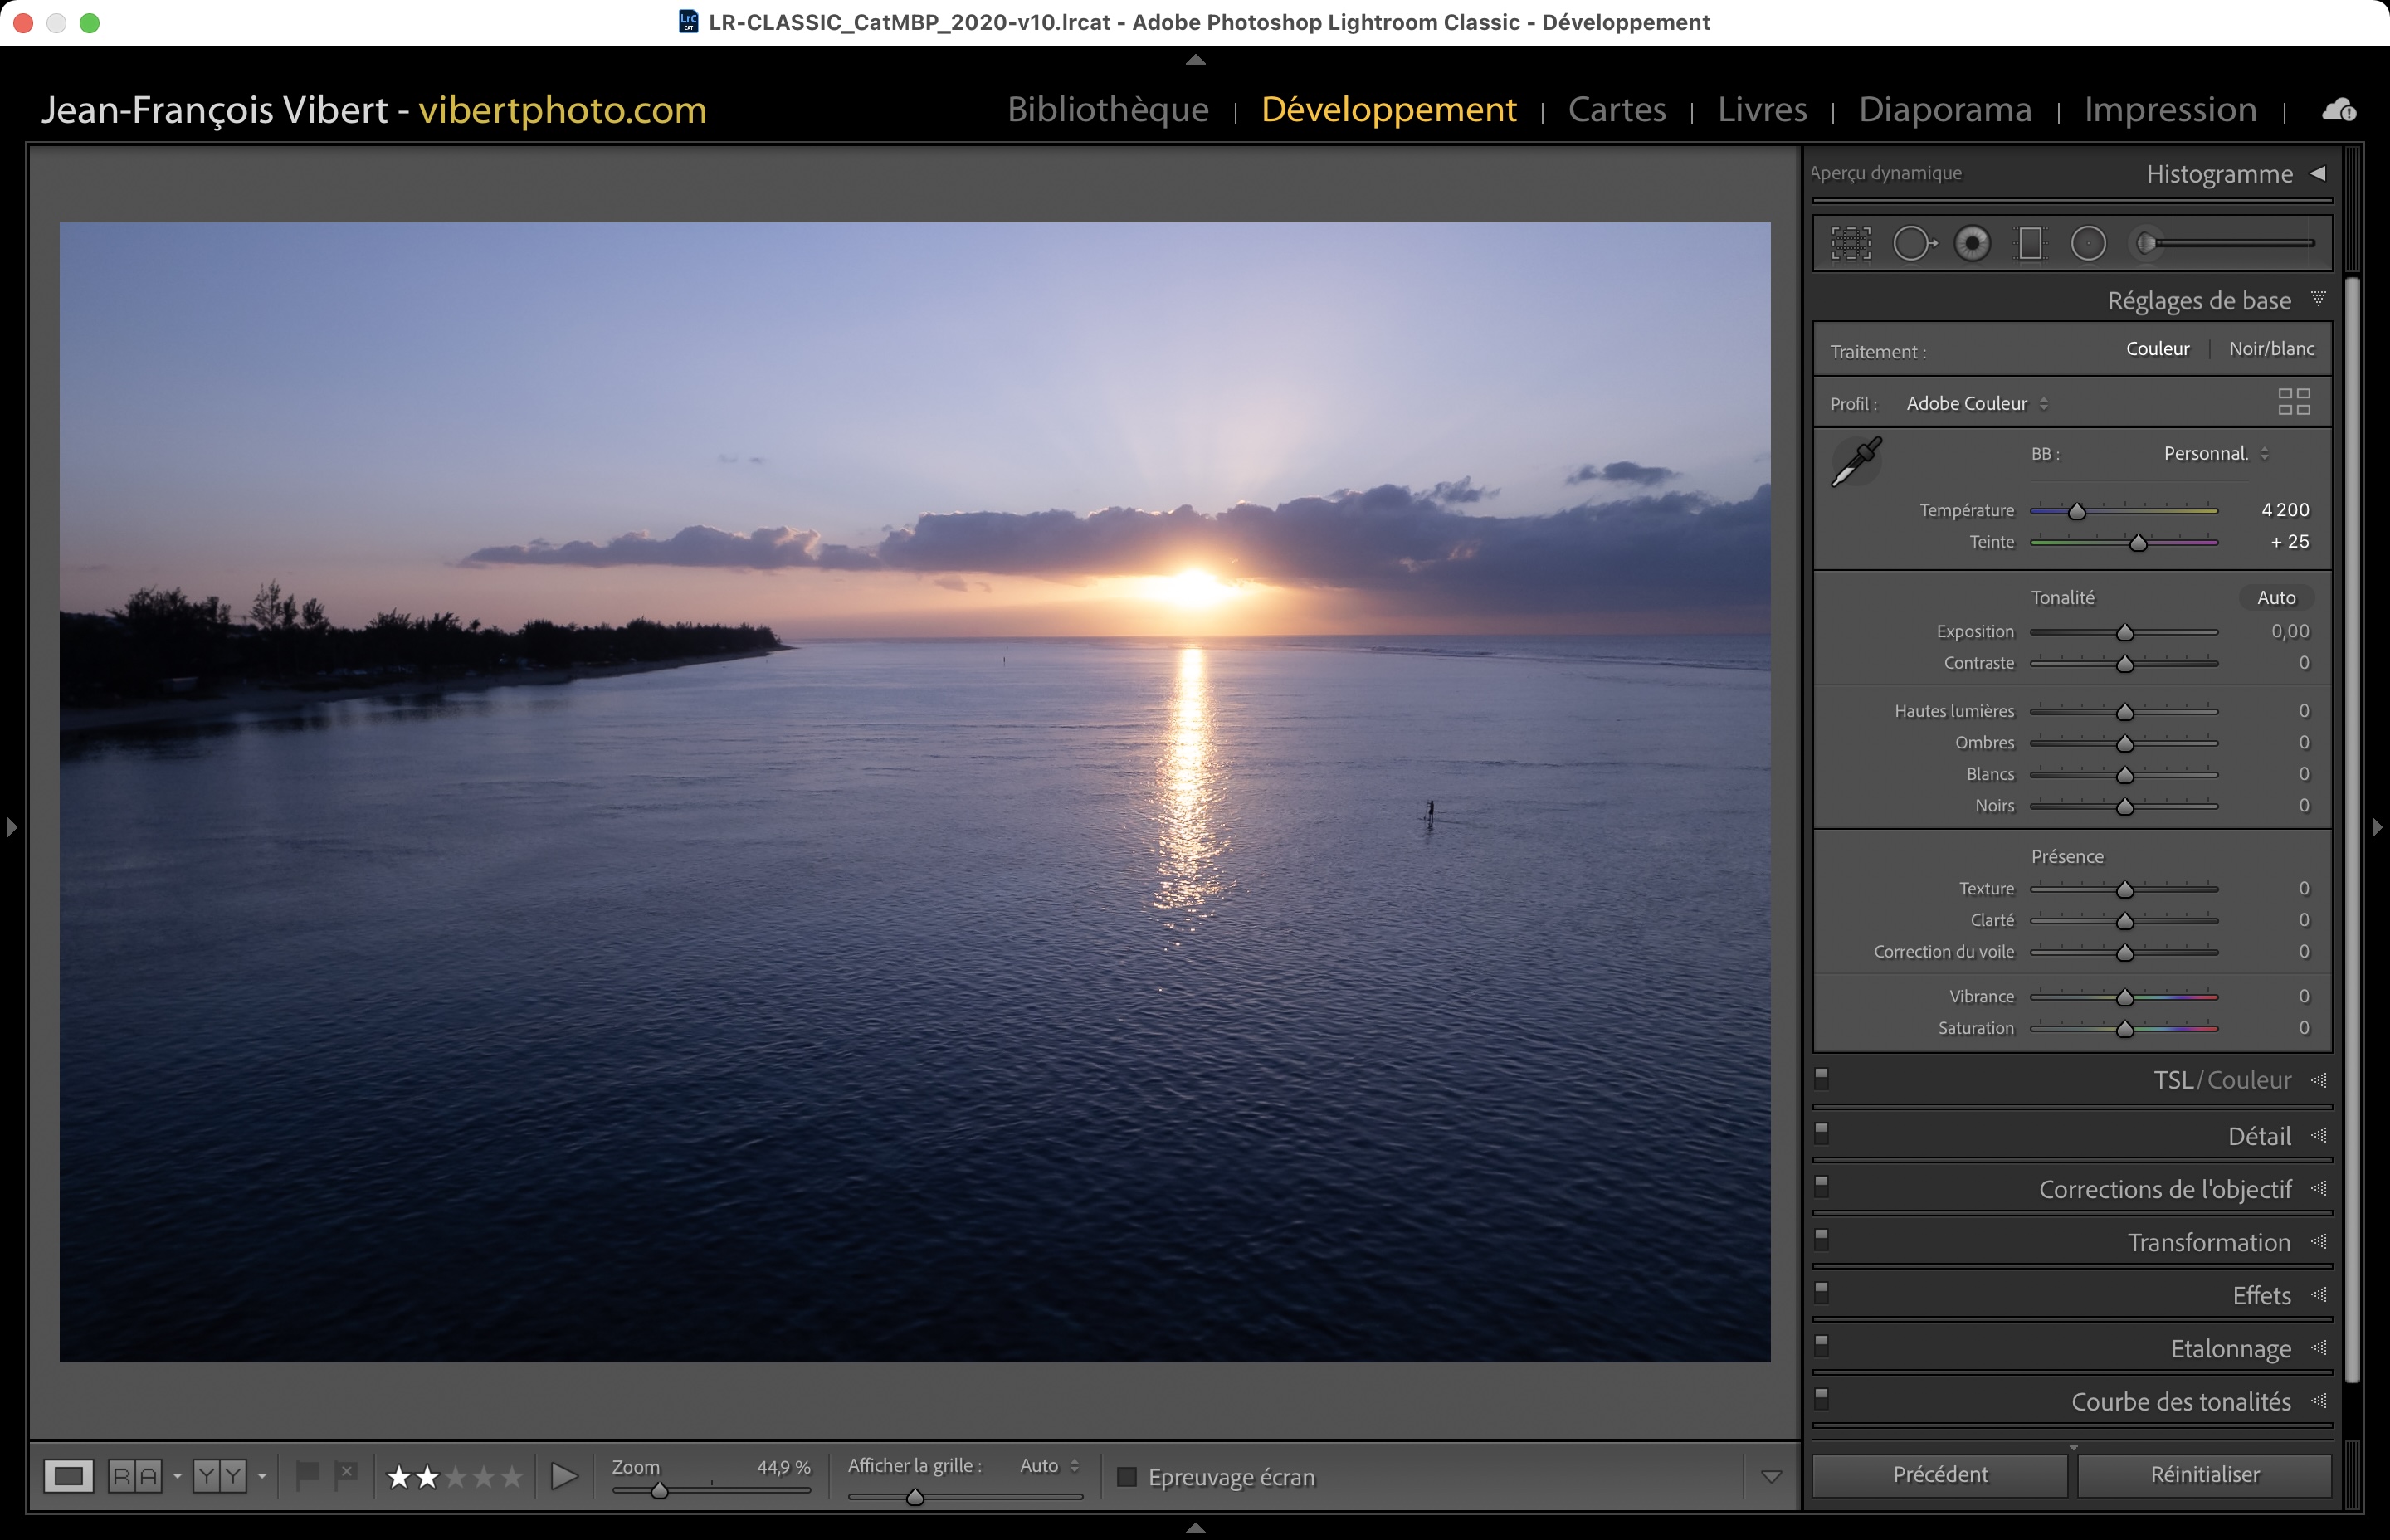
Task: Switch to the Bibliothèque module
Action: point(1107,109)
